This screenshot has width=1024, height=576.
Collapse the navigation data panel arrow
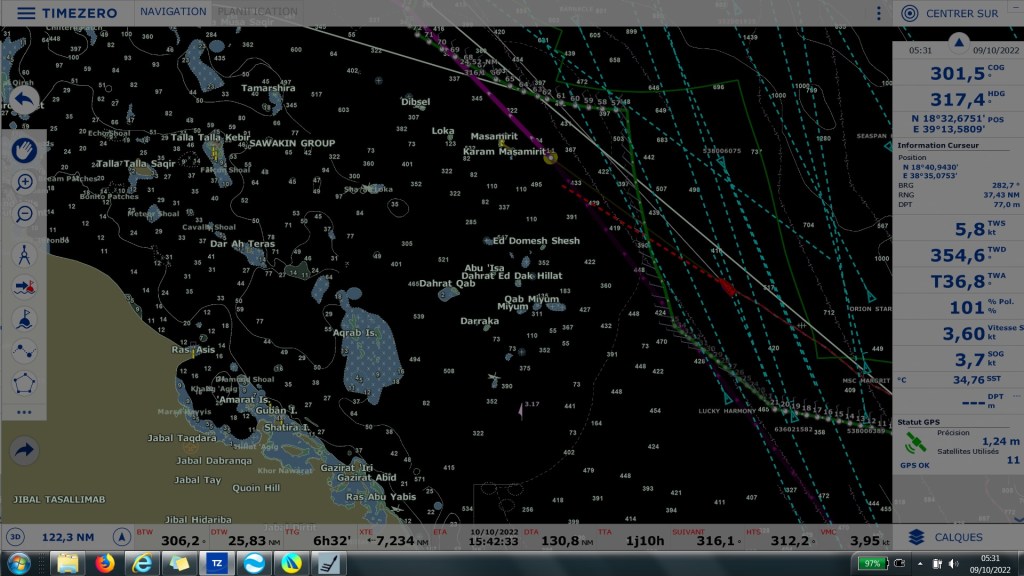(x=958, y=42)
